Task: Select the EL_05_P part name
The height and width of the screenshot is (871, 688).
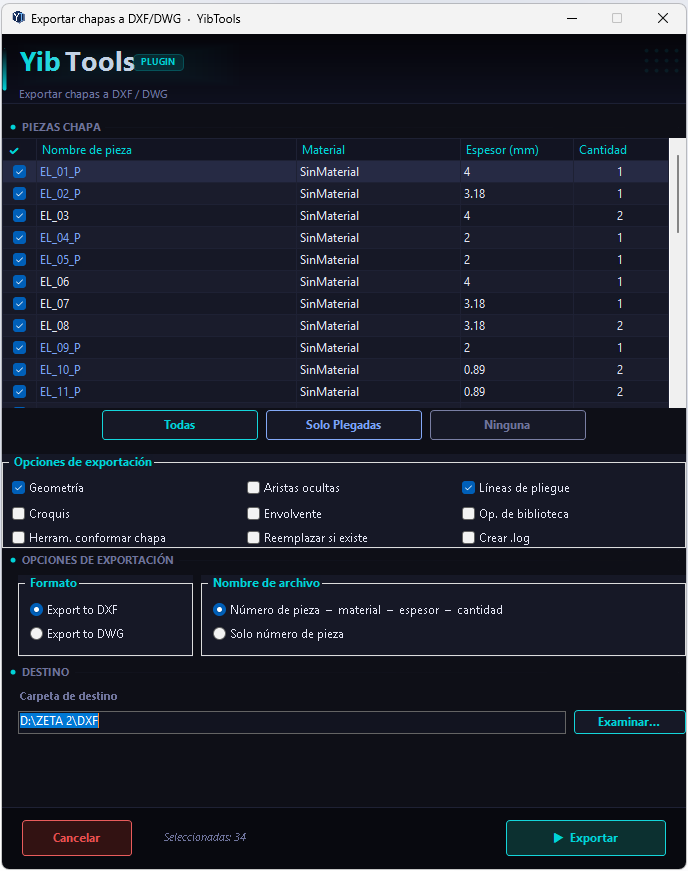Action: click(x=60, y=259)
